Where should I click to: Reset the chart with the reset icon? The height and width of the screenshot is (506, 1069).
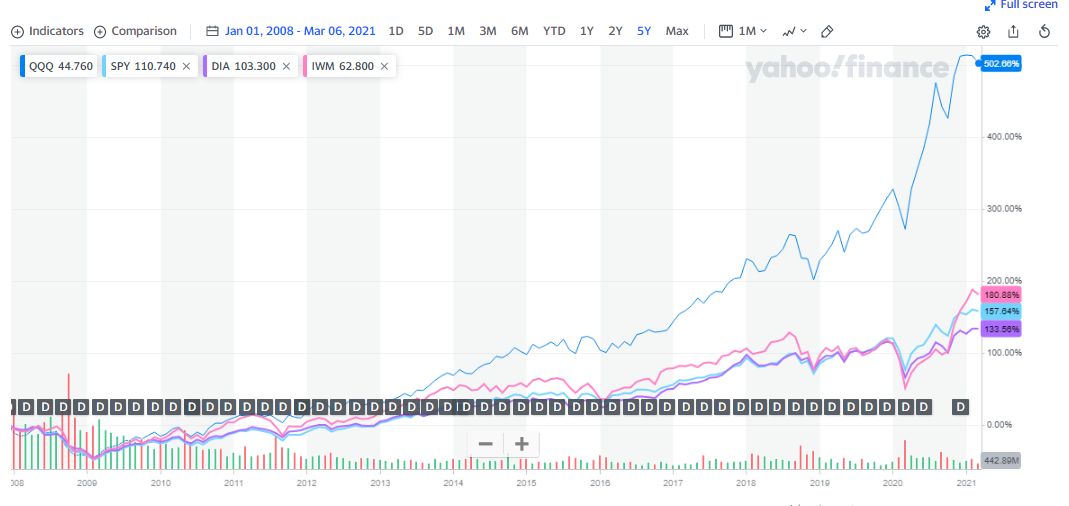pos(1044,31)
